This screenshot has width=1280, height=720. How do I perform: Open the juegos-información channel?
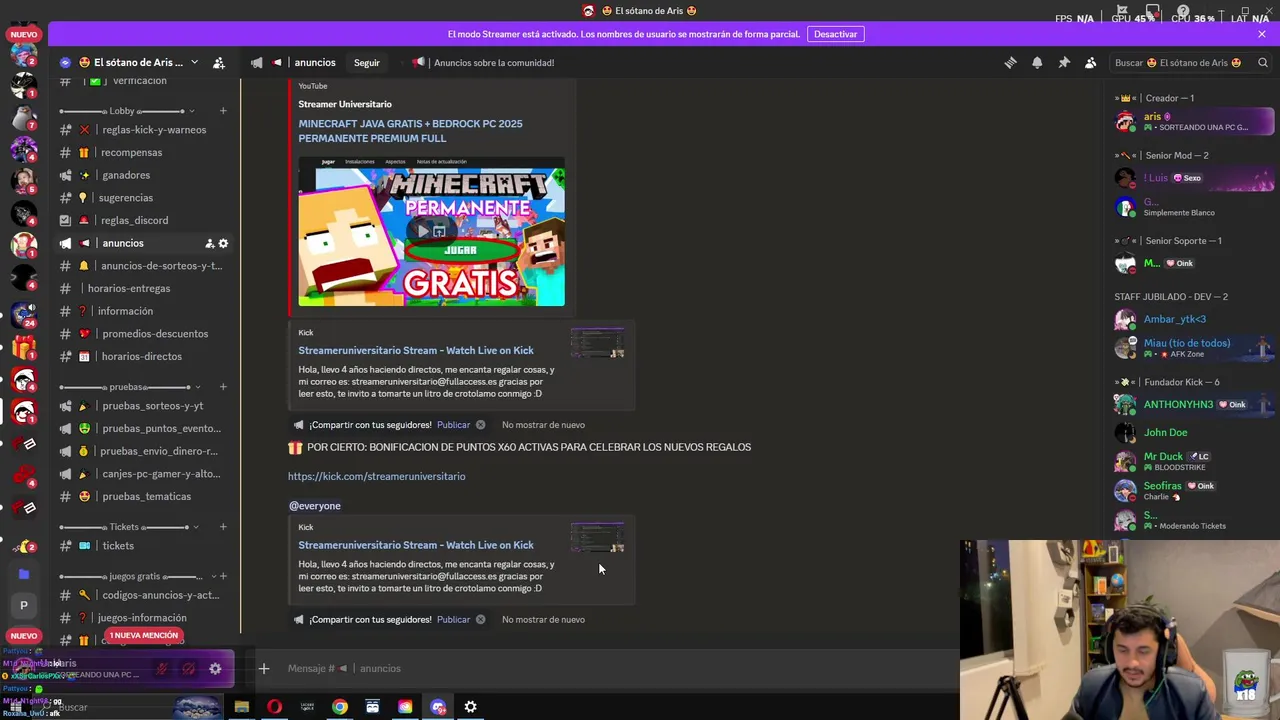point(143,618)
